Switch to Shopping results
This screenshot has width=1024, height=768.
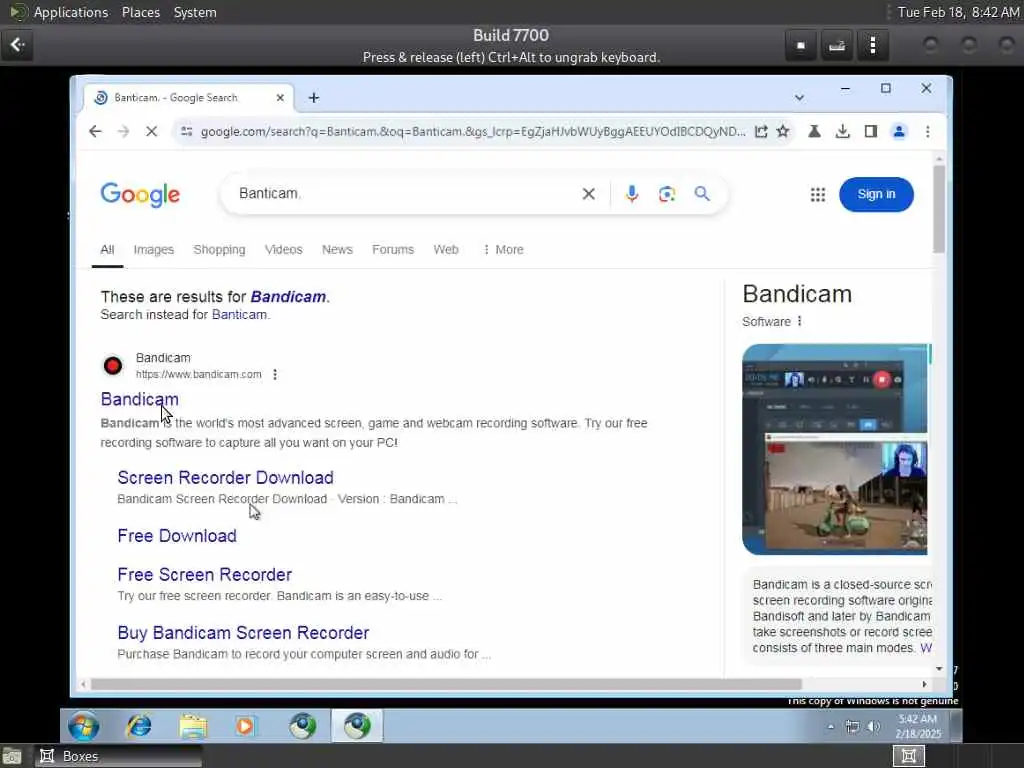[x=219, y=249]
